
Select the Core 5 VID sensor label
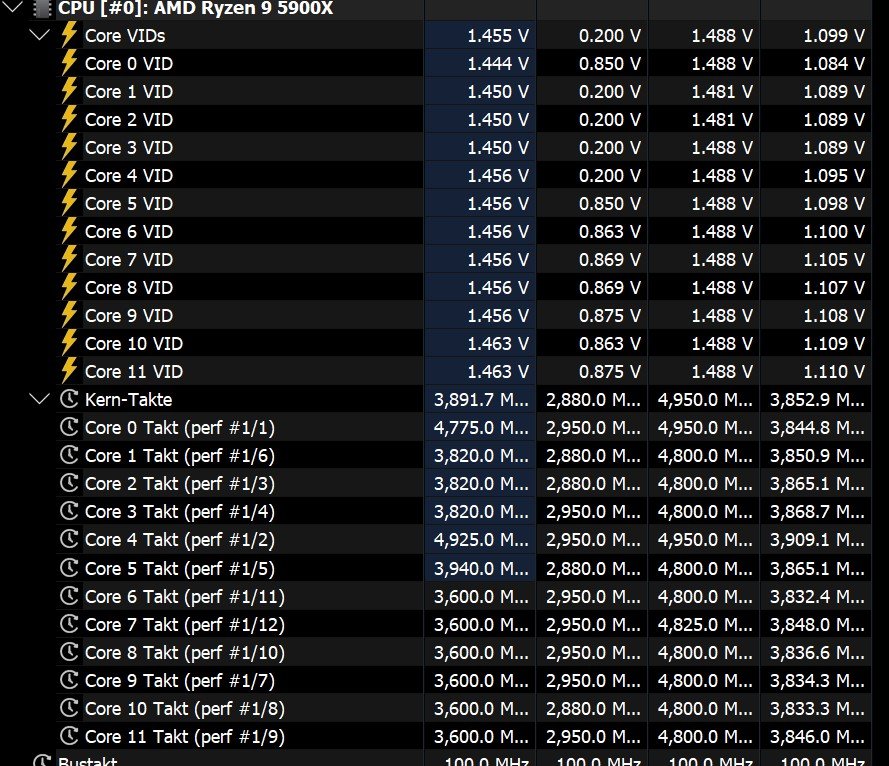(x=129, y=204)
